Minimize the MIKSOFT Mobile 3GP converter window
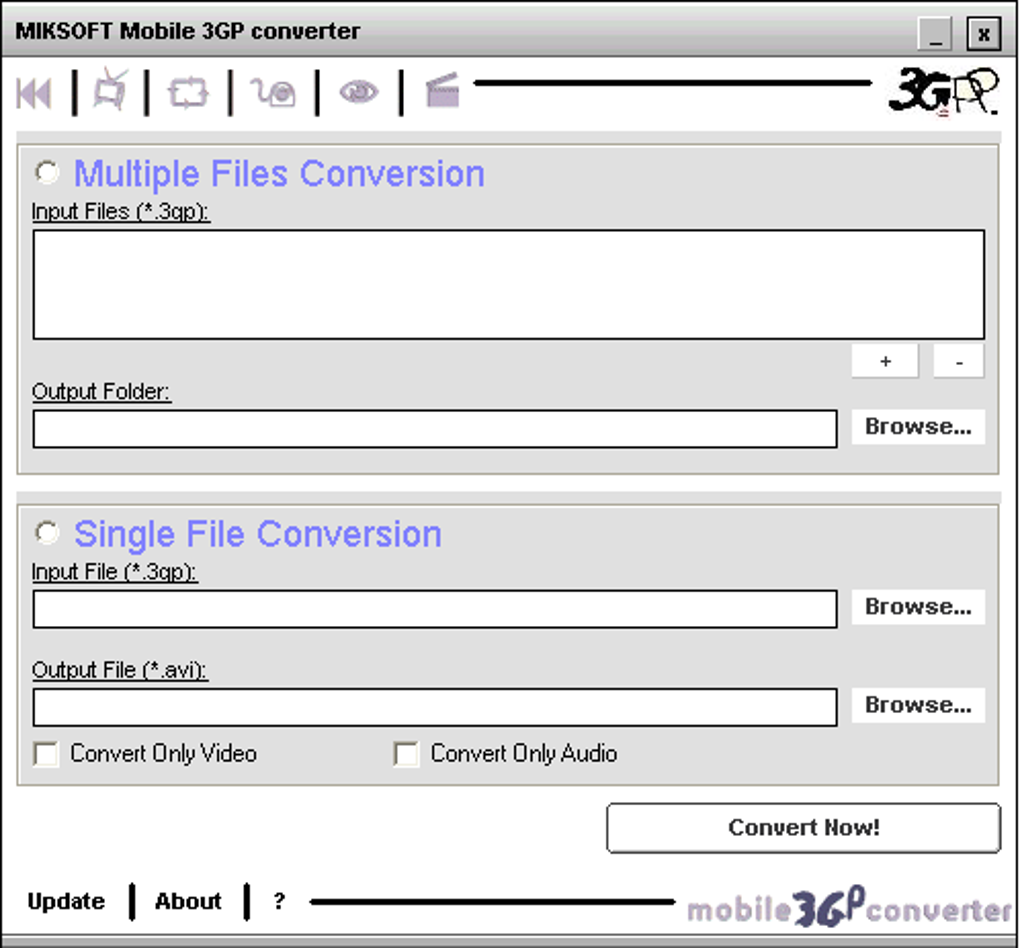Viewport: 1020px width, 948px height. (935, 33)
